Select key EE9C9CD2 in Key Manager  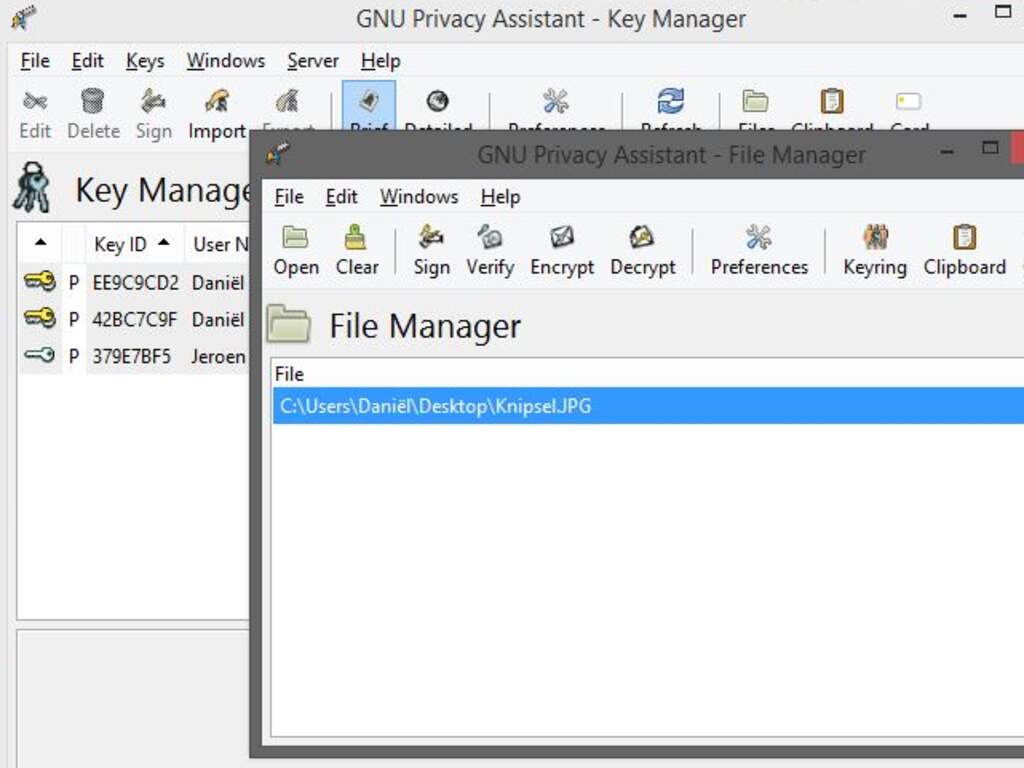coord(135,283)
